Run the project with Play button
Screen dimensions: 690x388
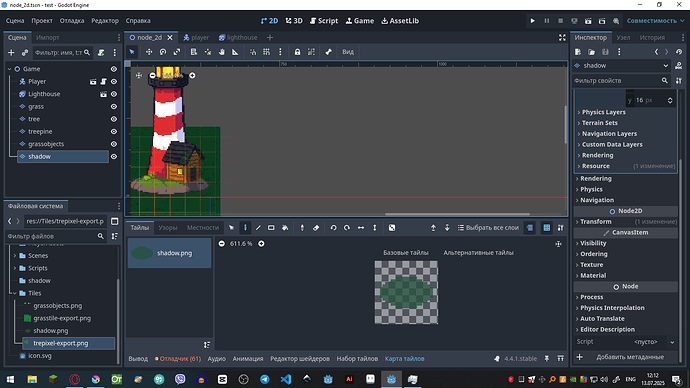532,21
